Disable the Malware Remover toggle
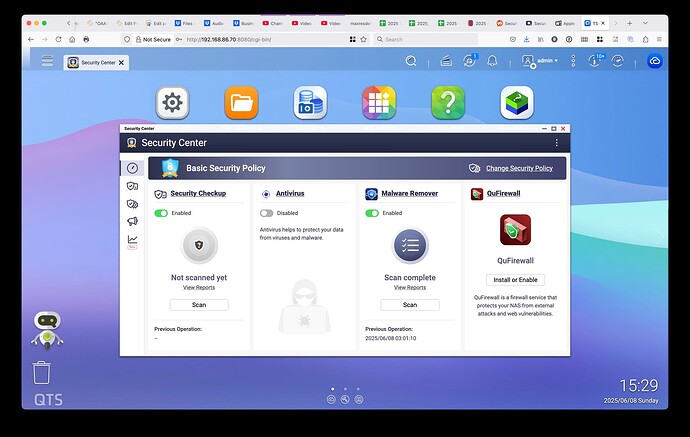690x437 pixels. click(372, 213)
